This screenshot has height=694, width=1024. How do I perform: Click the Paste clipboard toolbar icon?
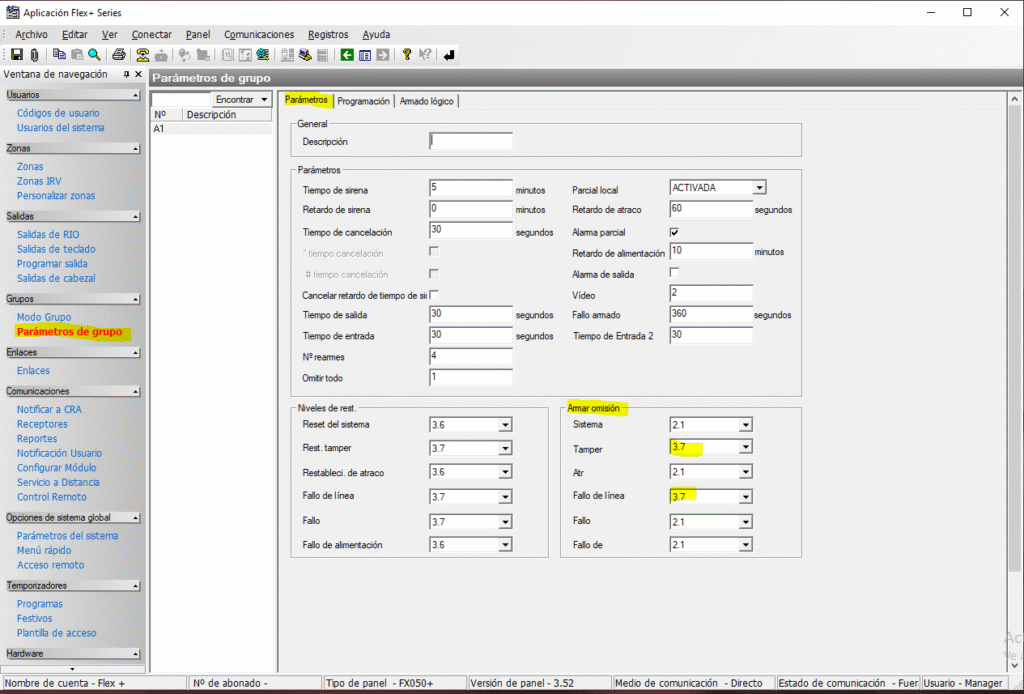point(76,55)
